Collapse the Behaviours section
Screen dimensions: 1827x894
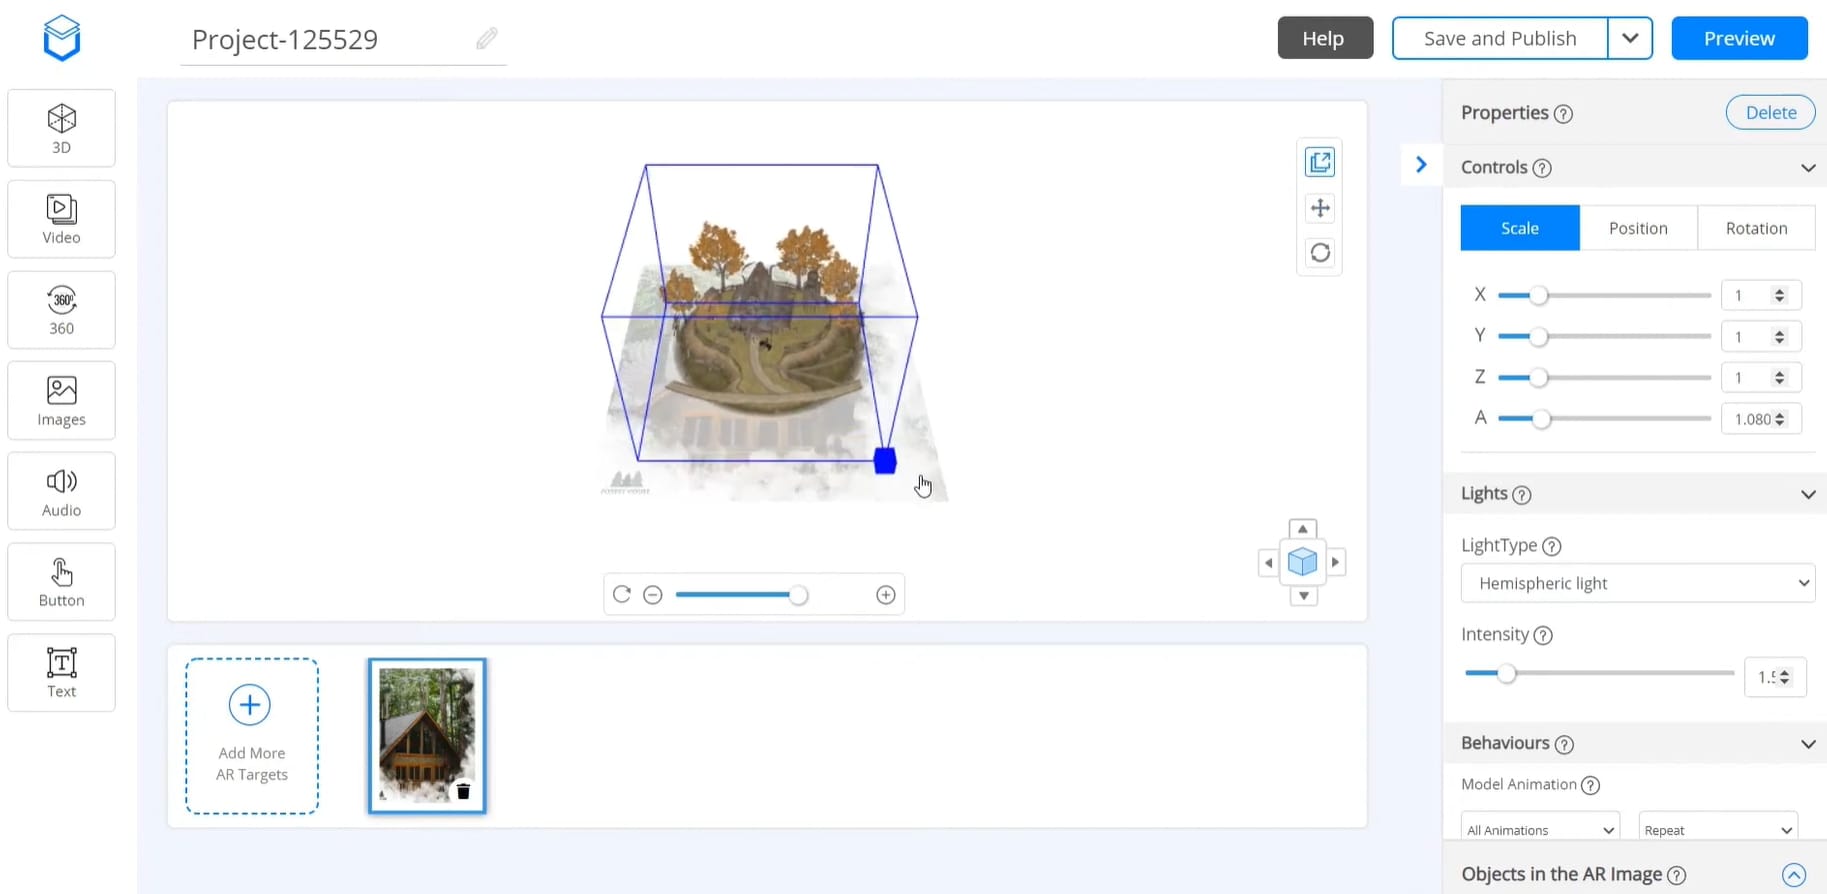click(1808, 744)
